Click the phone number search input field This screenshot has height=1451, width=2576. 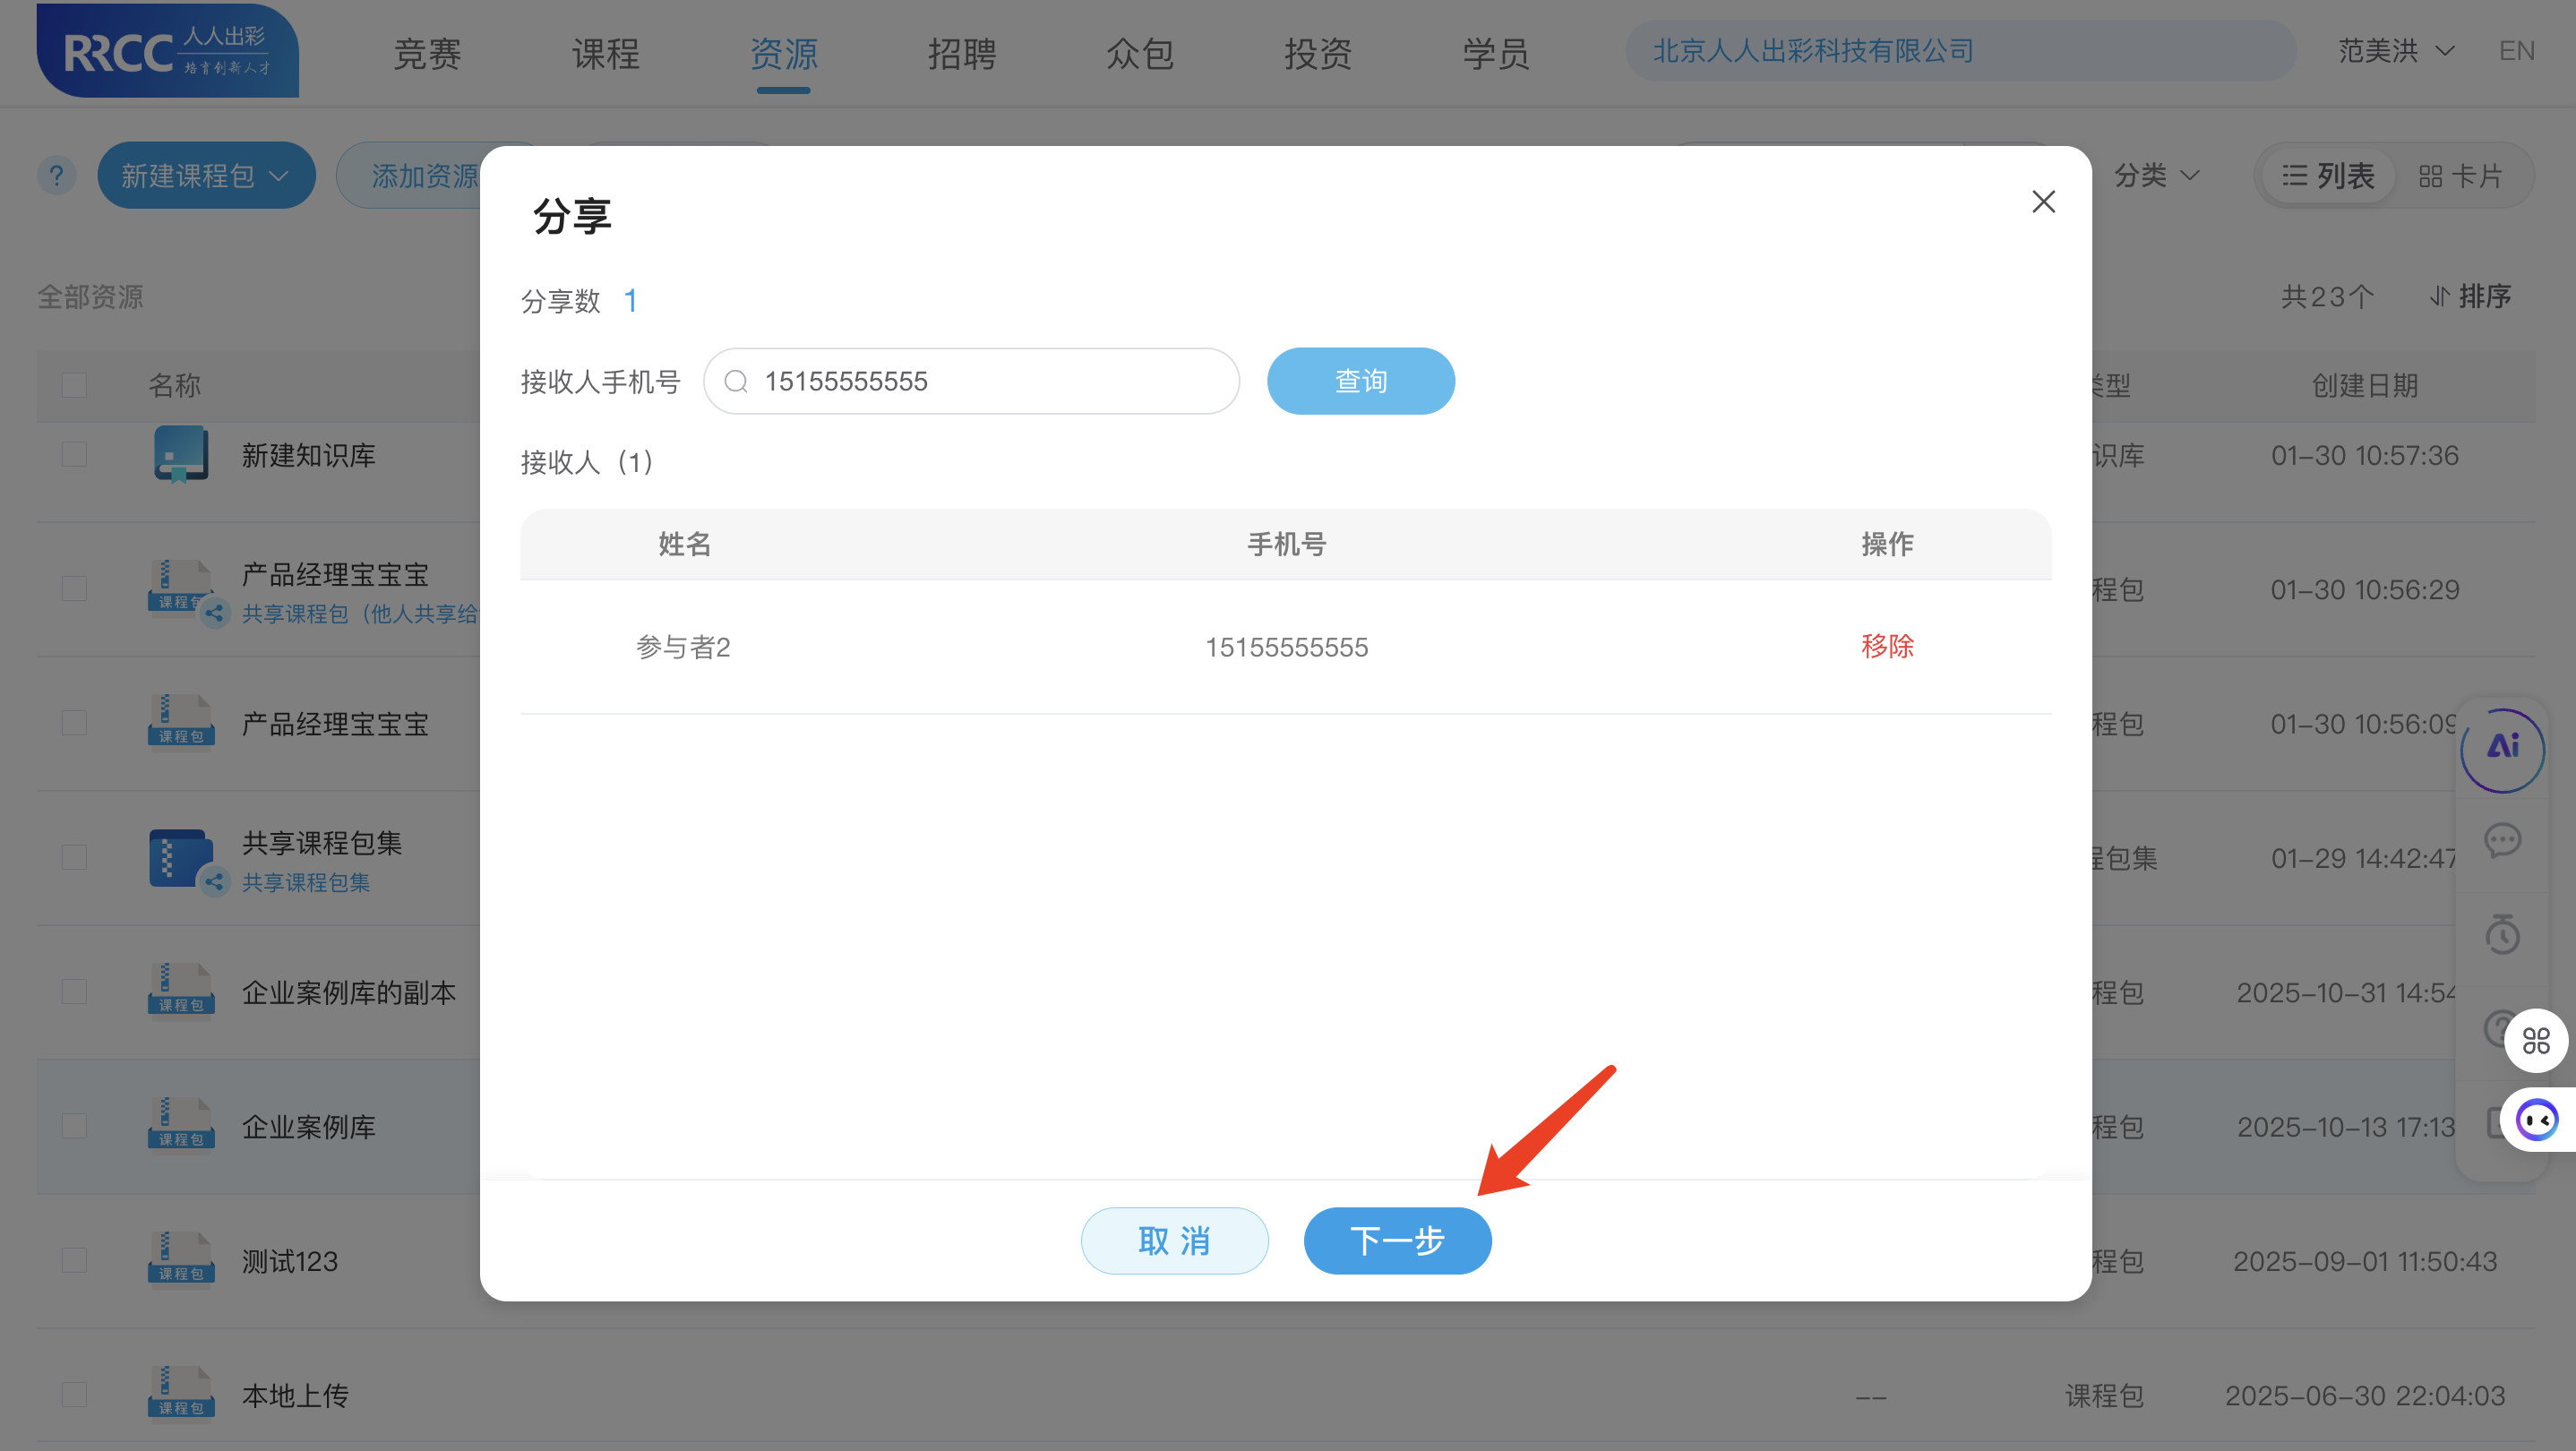[970, 381]
